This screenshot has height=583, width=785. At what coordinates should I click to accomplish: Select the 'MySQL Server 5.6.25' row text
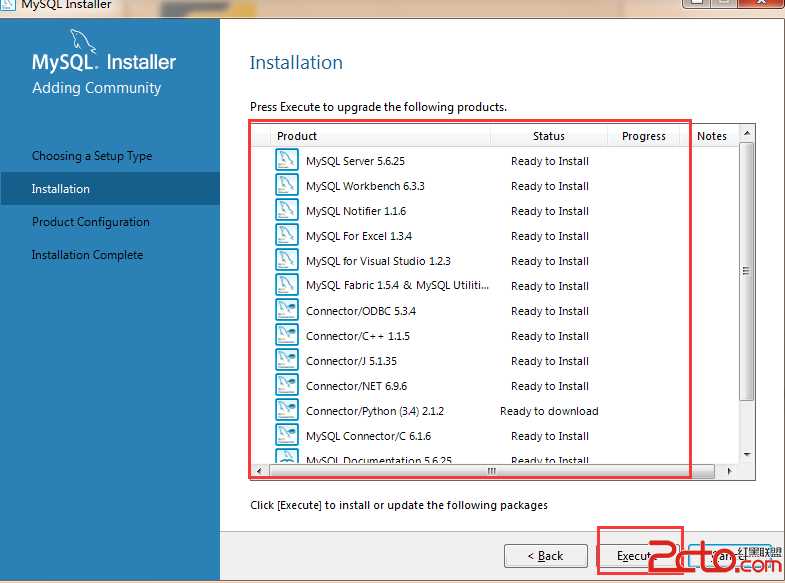point(355,161)
